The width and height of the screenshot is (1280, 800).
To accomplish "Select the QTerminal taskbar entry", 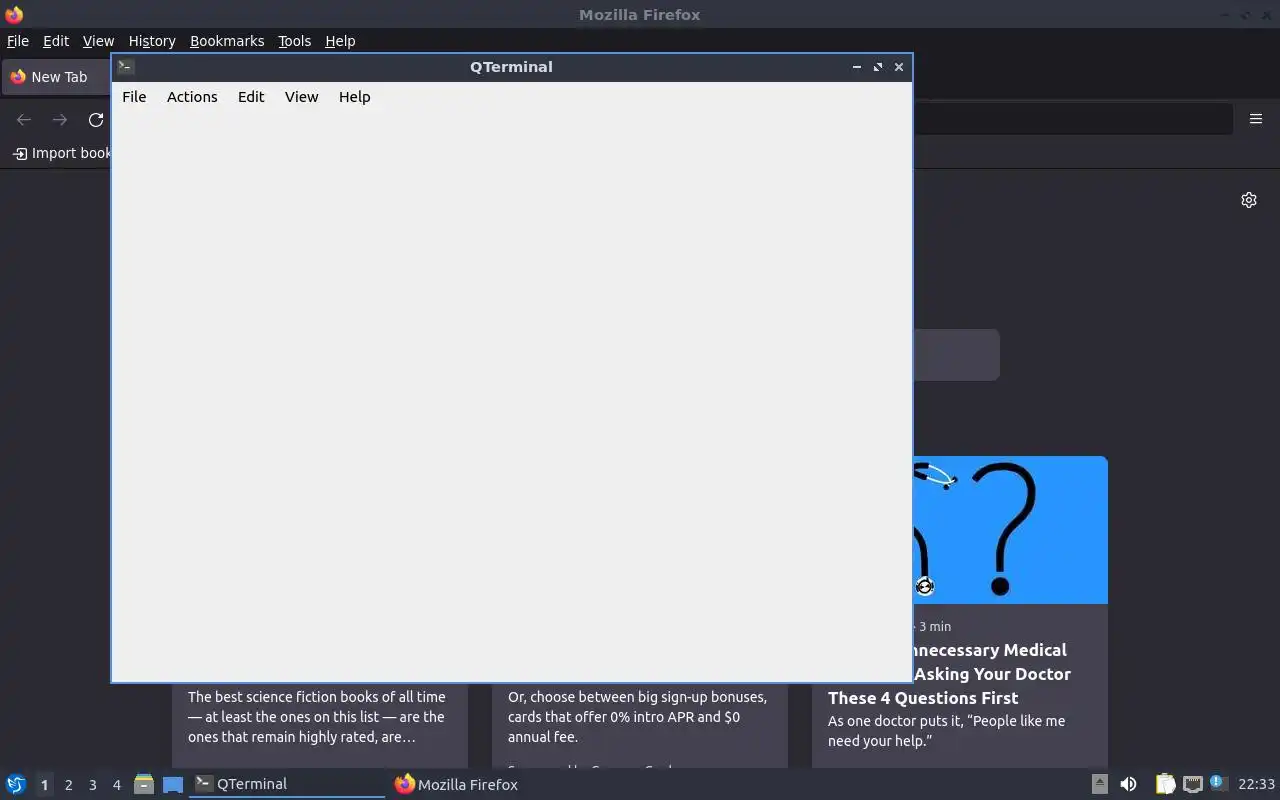I will pos(287,784).
